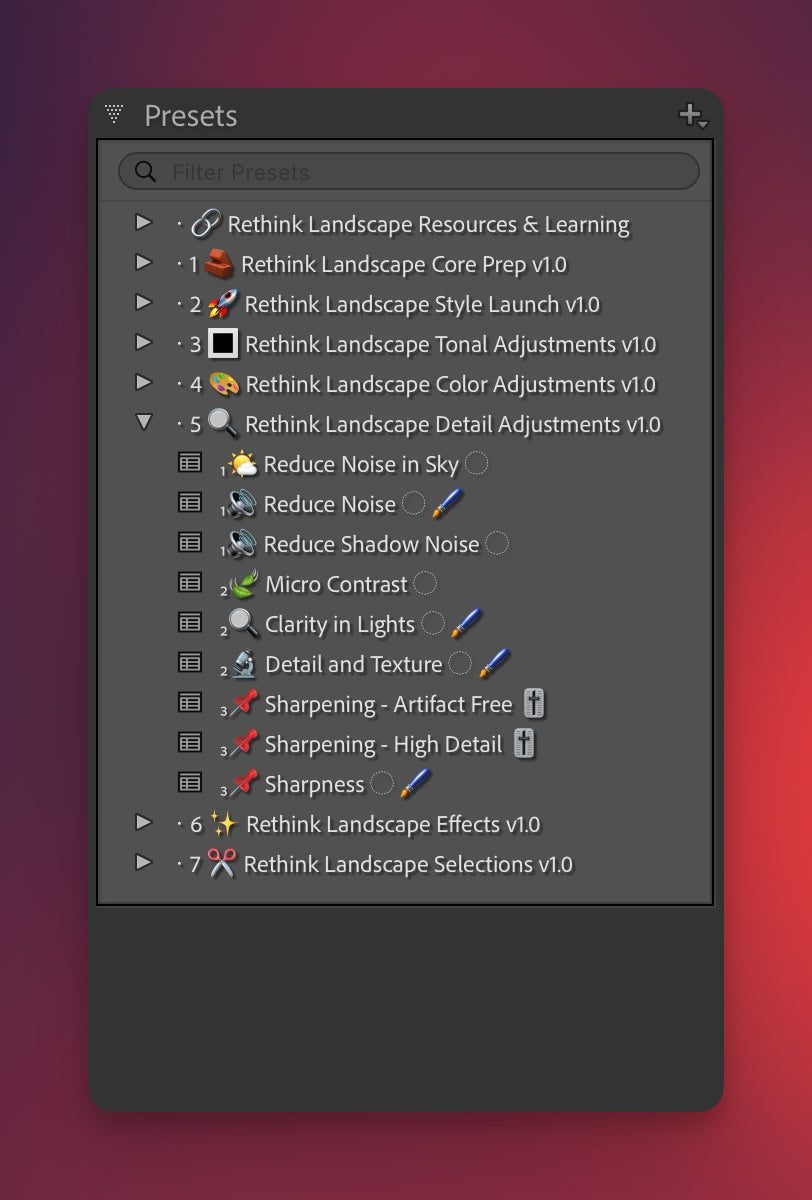Select Rethink Landscape Effects v1.0 group label
Image resolution: width=812 pixels, height=1200 pixels.
tap(393, 825)
